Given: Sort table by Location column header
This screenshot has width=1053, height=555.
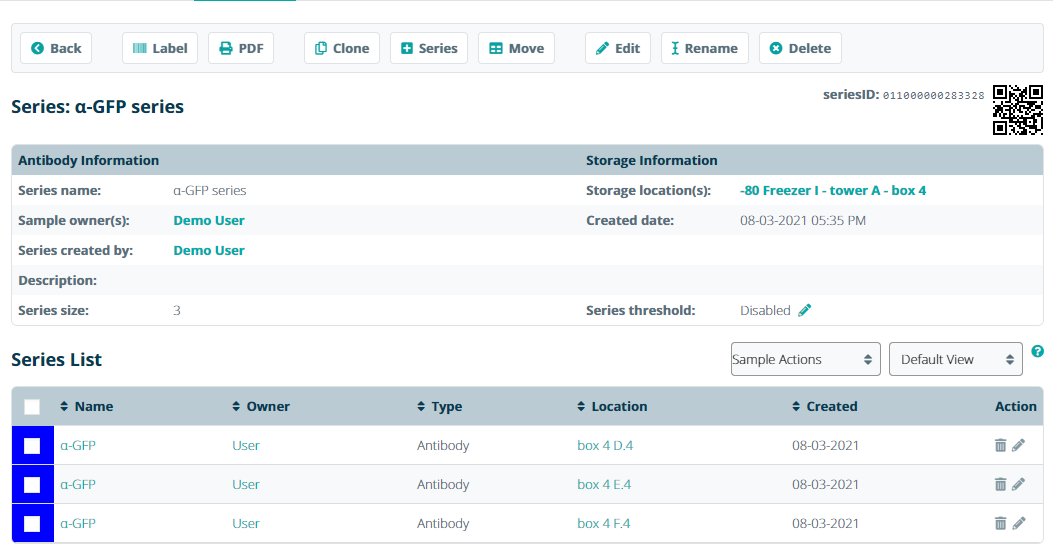Looking at the screenshot, I should pos(618,407).
